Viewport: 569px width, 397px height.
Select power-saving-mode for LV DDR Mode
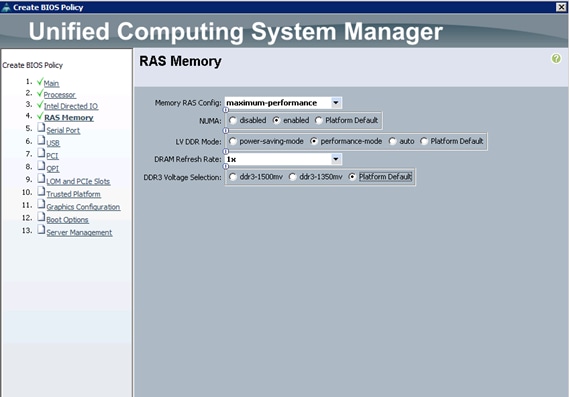(233, 141)
